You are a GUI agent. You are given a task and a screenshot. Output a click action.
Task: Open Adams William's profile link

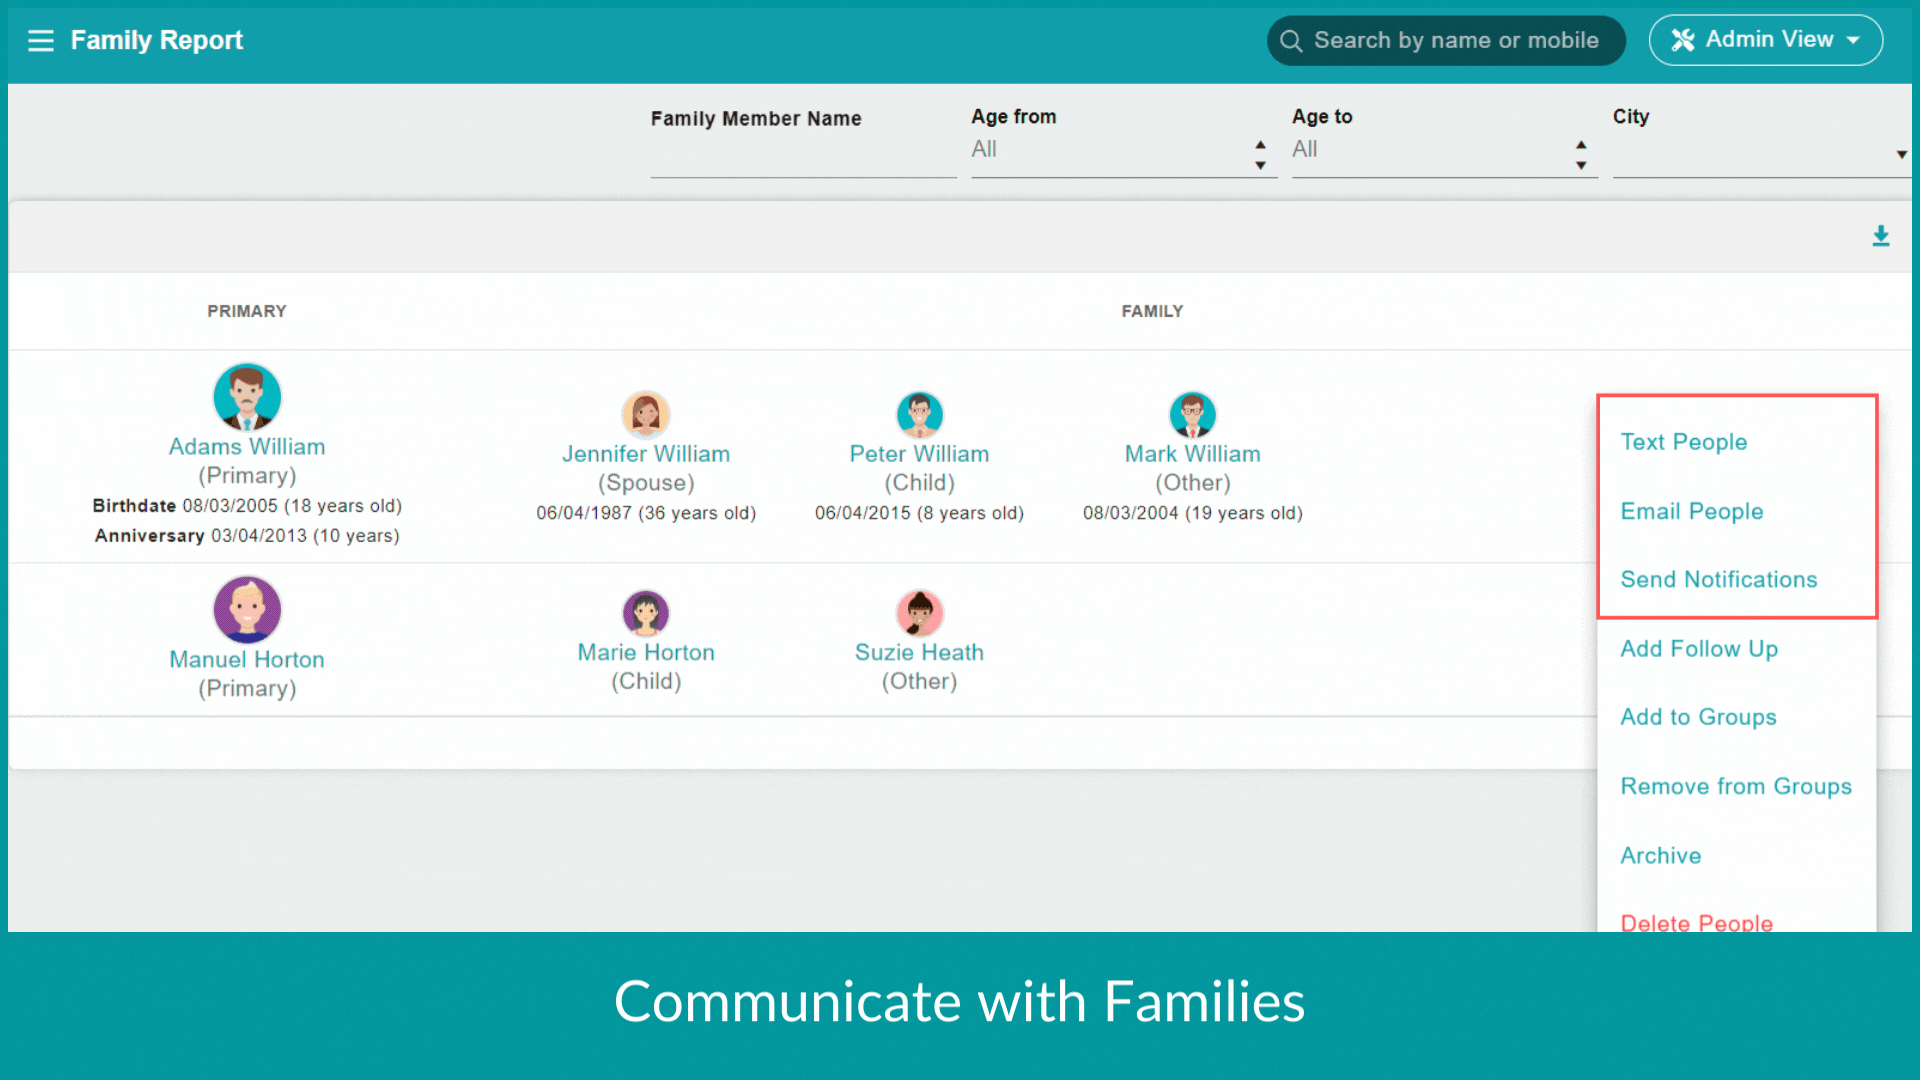[x=247, y=447]
